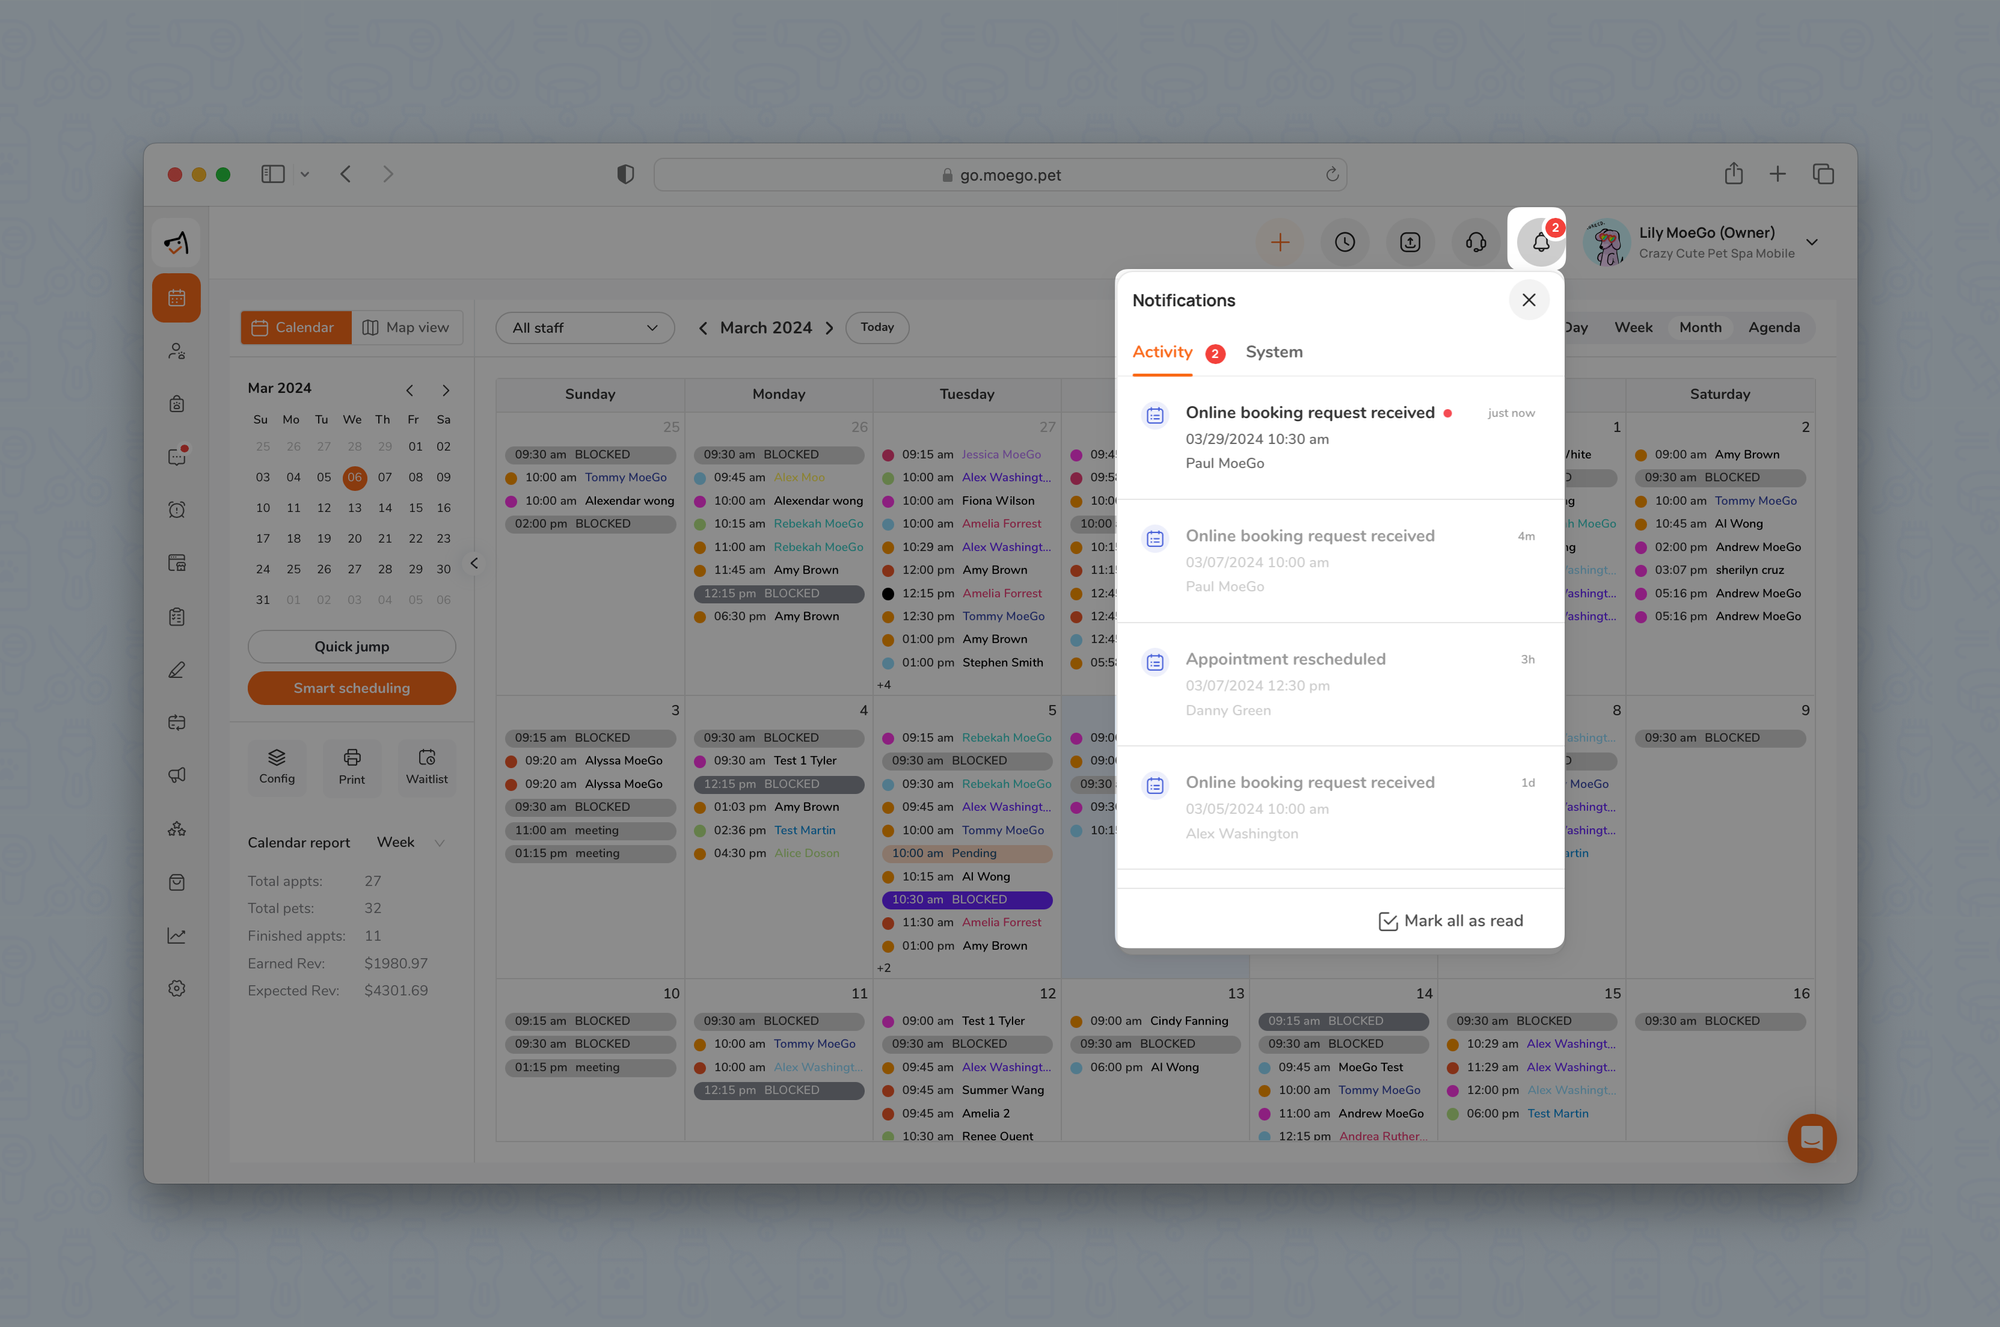
Task: Open the clock history icon in top bar
Action: coord(1345,242)
